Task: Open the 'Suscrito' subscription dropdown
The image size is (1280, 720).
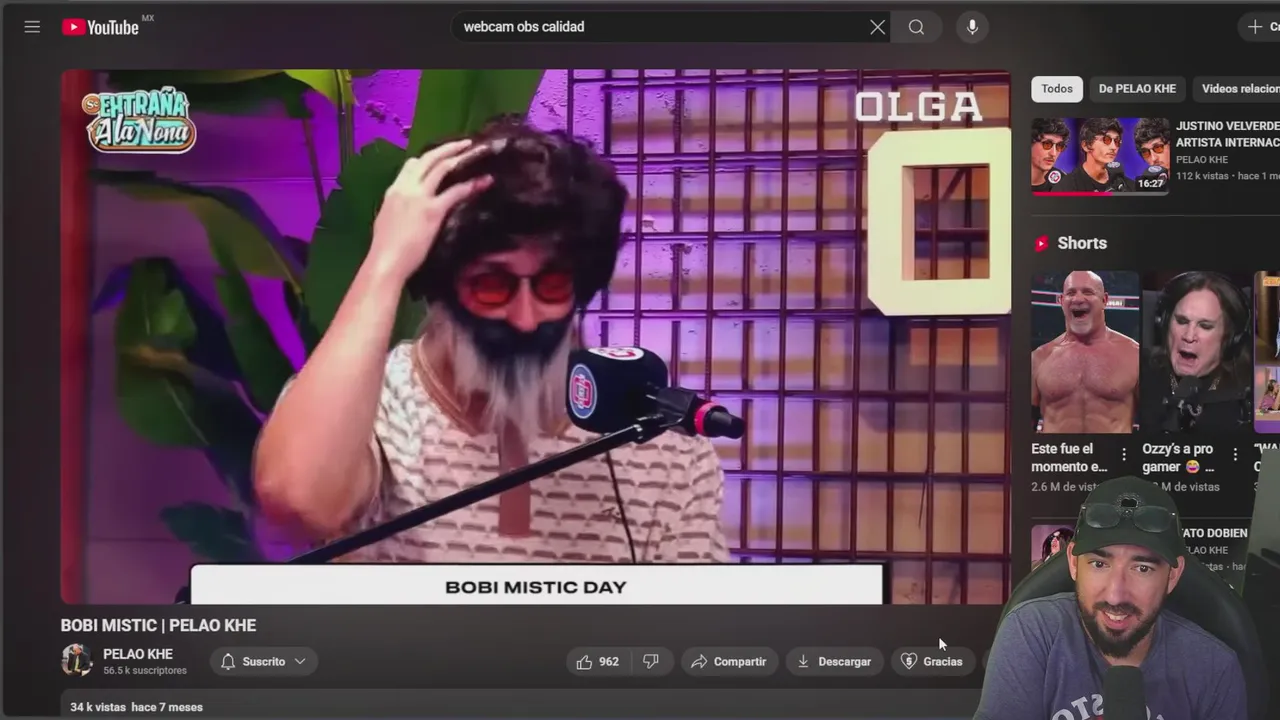Action: click(x=263, y=661)
